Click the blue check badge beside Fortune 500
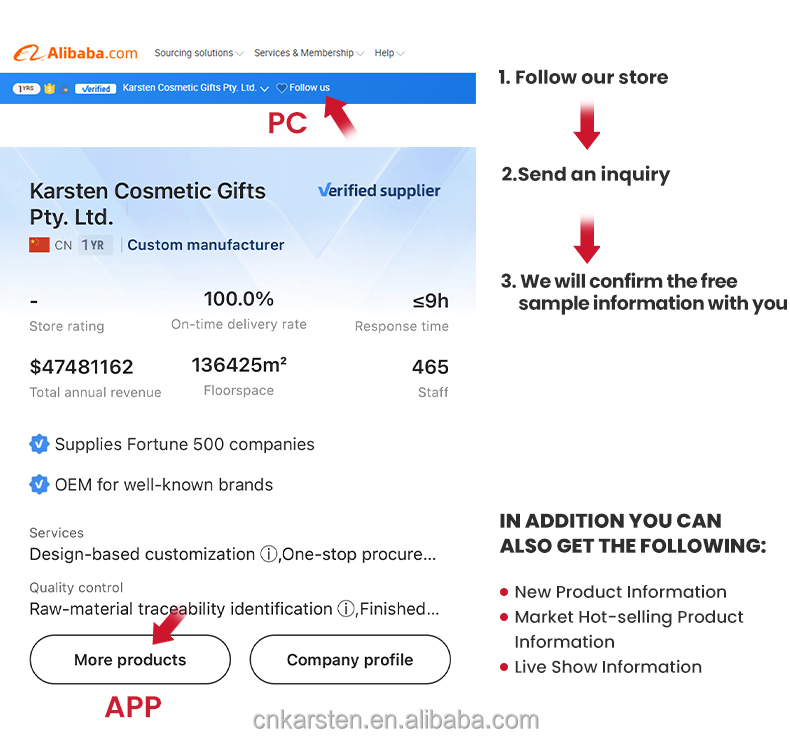The width and height of the screenshot is (790, 738). 39,444
